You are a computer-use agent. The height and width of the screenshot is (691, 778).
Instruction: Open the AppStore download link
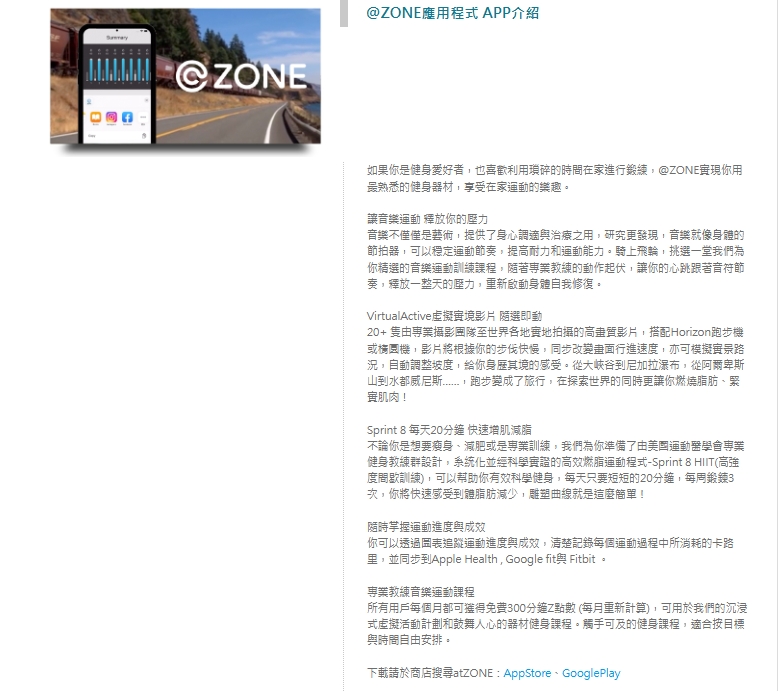pos(527,673)
